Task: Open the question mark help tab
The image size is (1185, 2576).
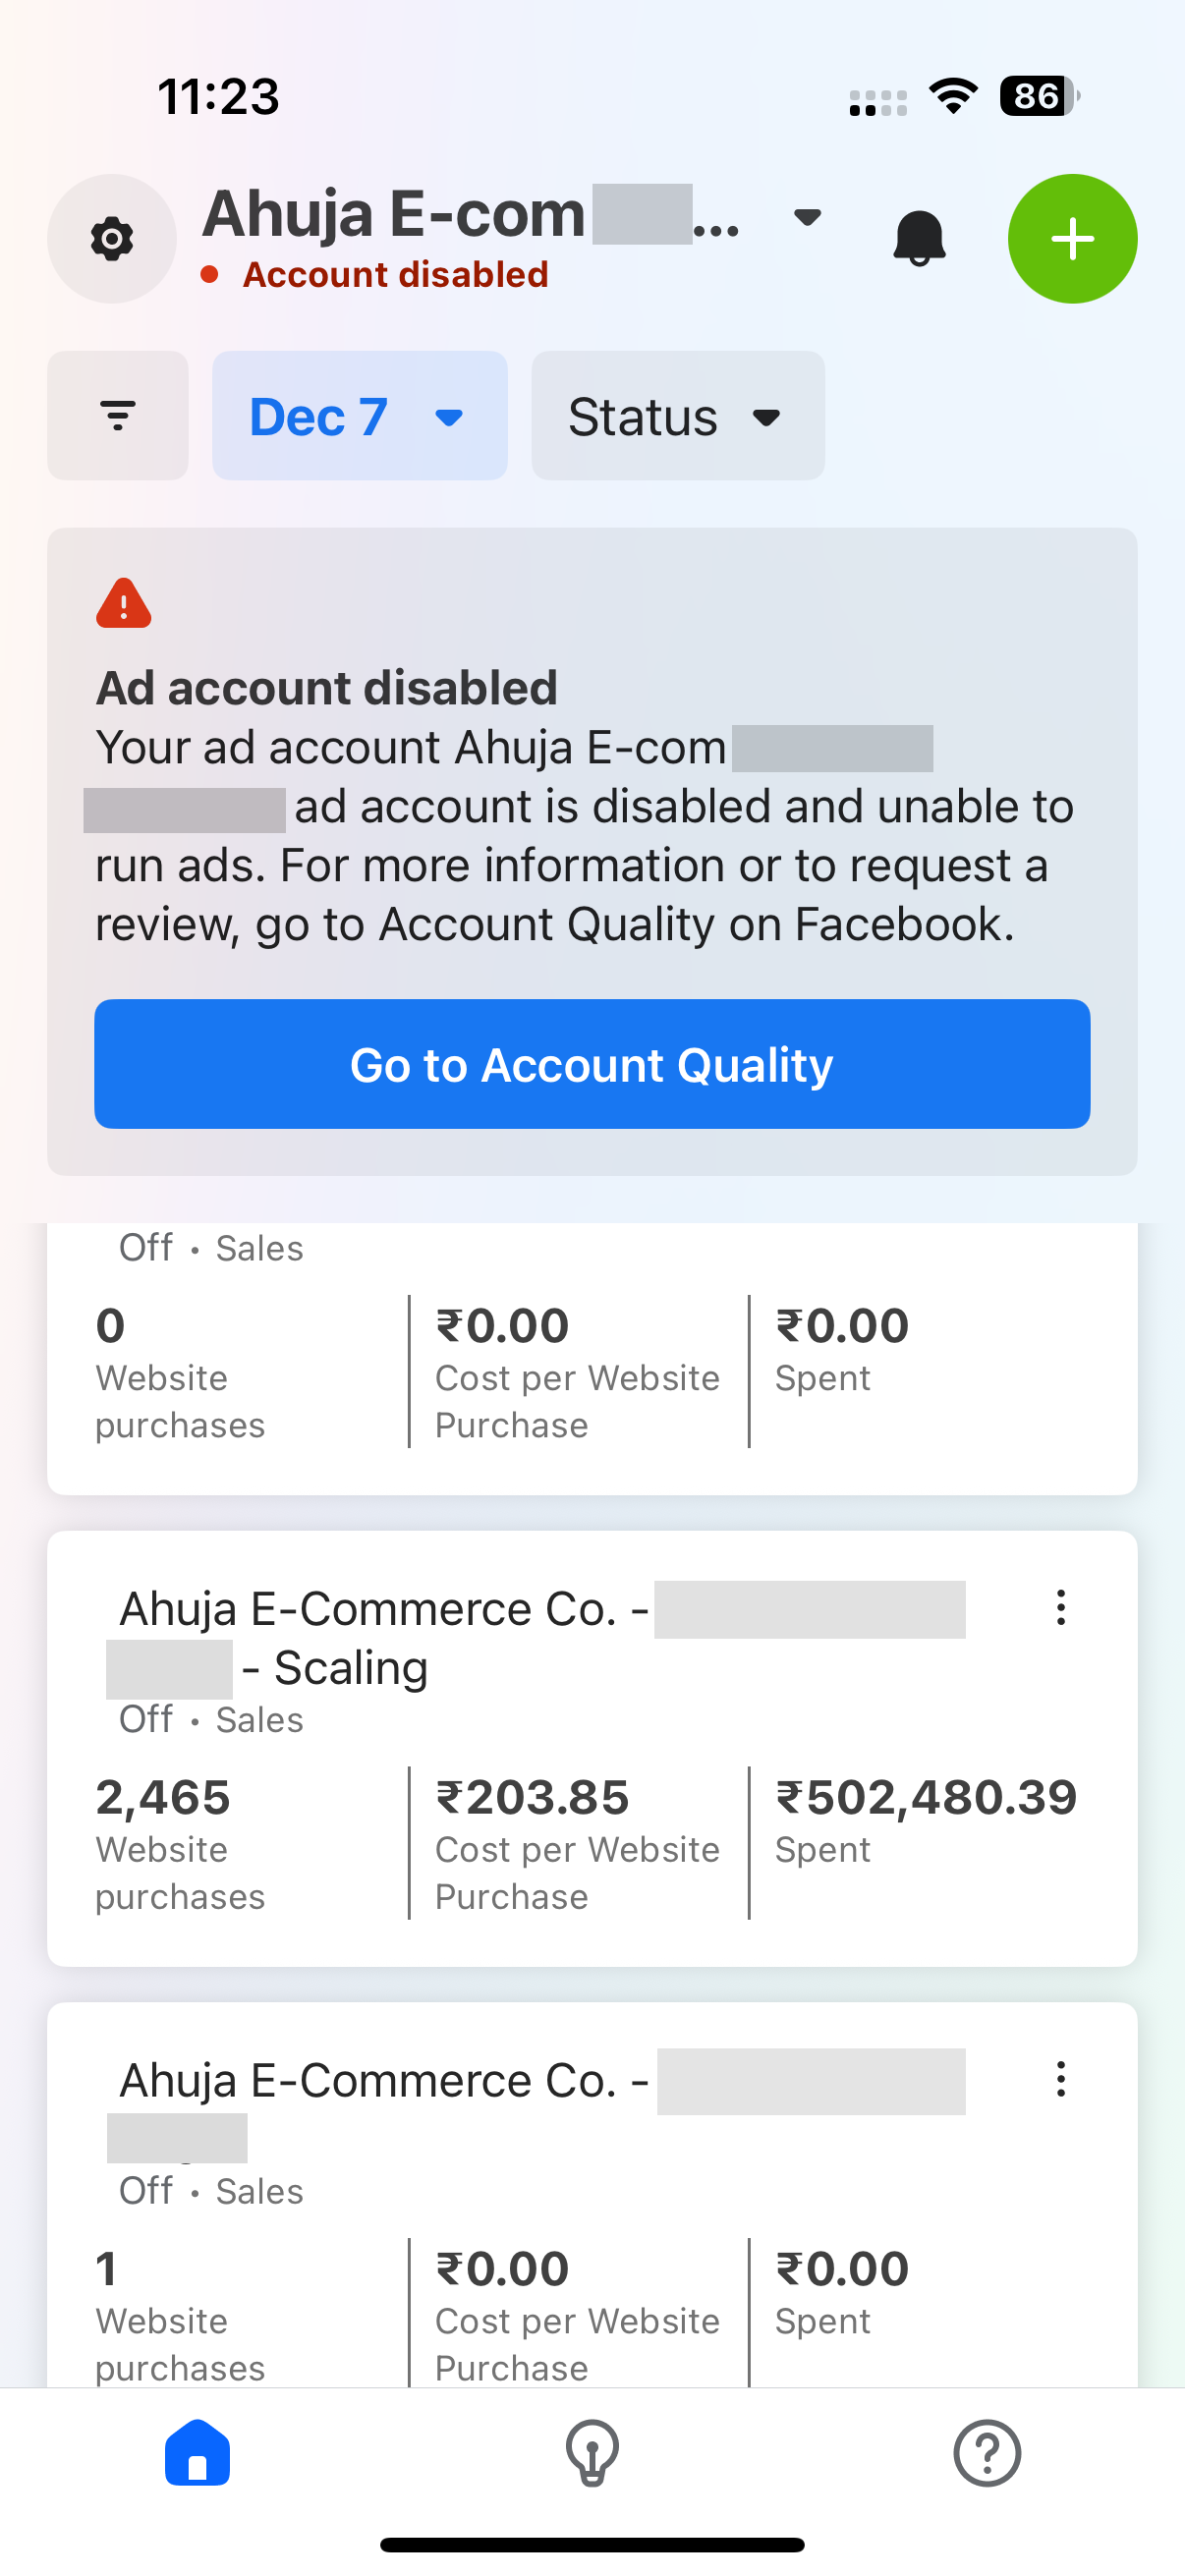Action: 987,2453
